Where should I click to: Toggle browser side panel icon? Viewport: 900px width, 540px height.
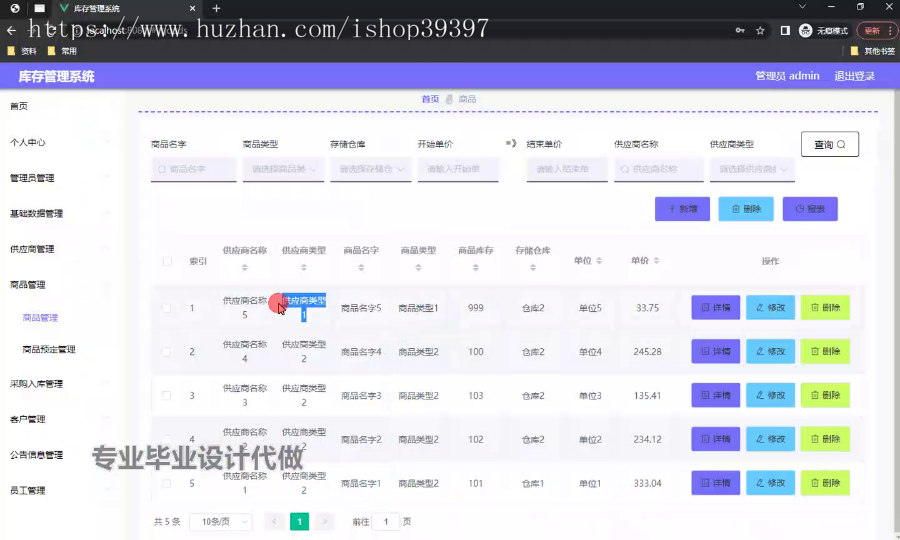(x=785, y=30)
